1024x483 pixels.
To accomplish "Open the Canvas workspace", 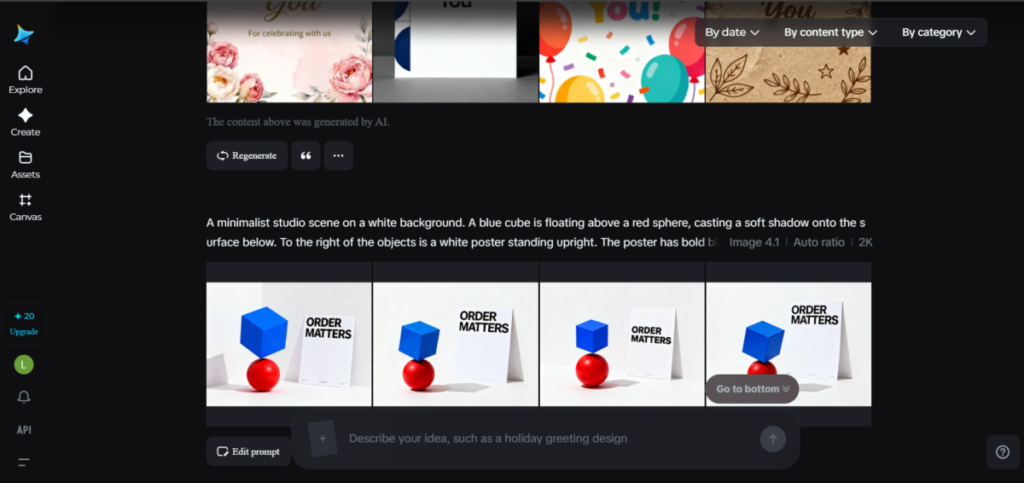I will pyautogui.click(x=25, y=207).
